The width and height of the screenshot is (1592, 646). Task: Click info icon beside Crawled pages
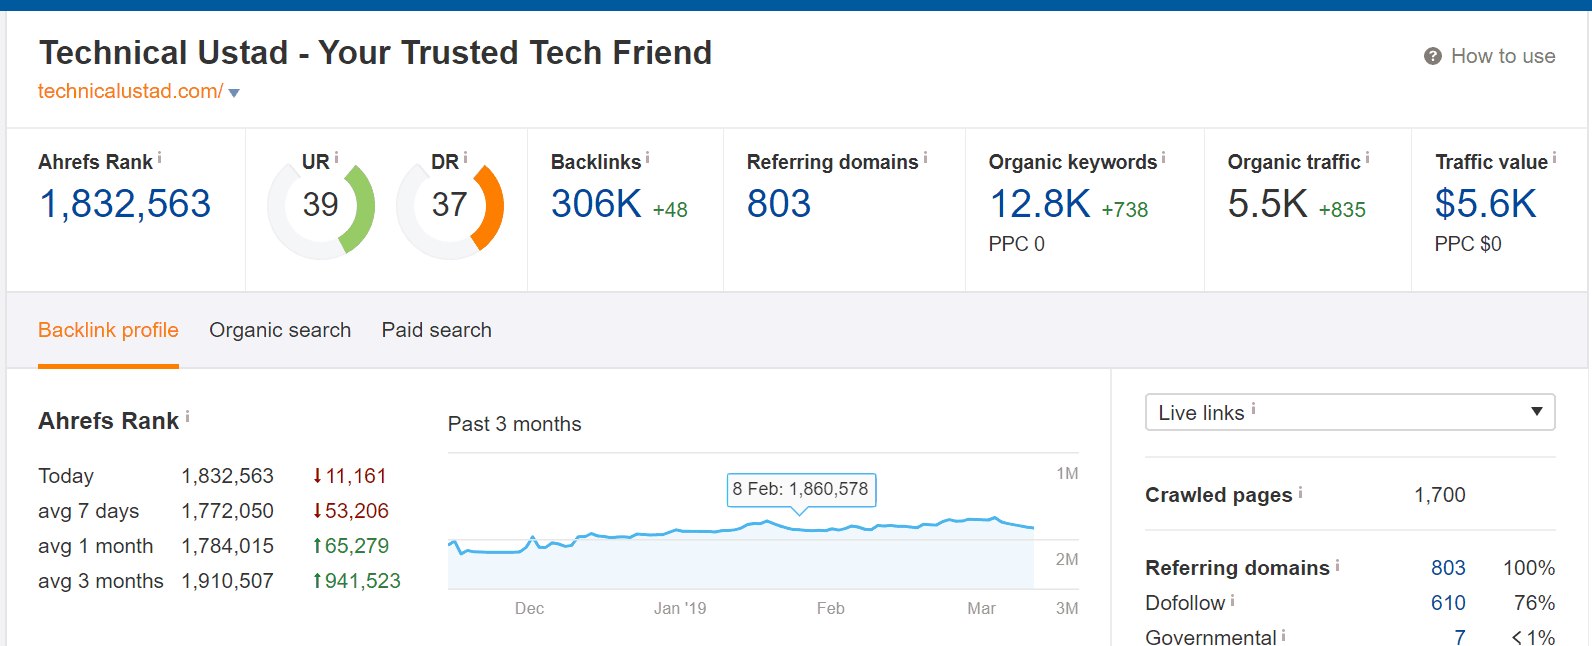pos(1300,491)
